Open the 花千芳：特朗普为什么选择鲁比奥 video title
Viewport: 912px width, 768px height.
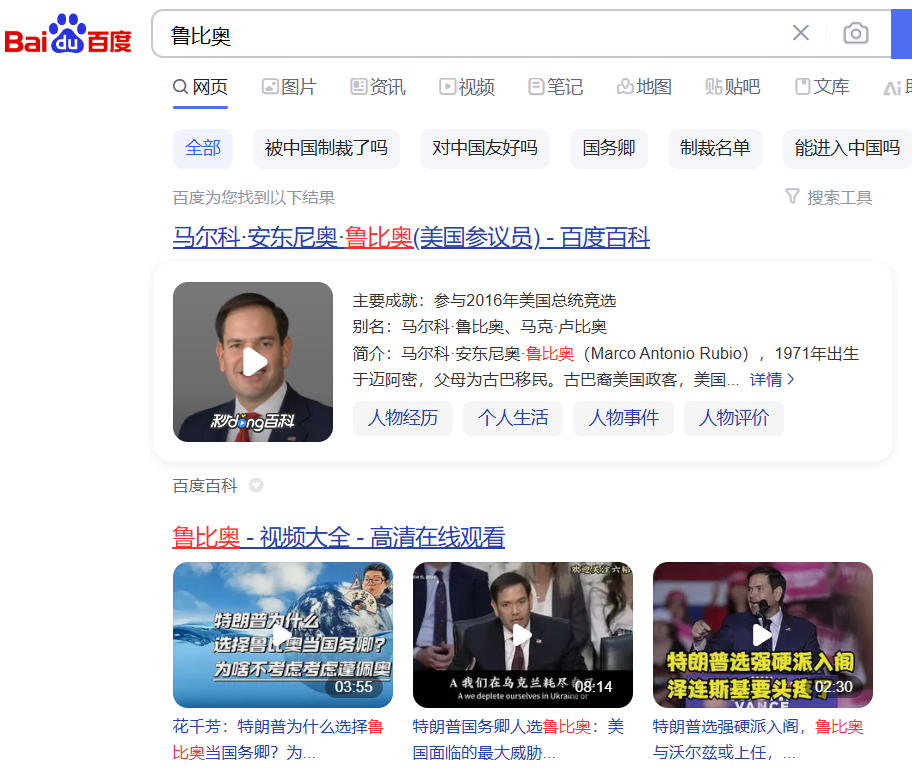point(278,739)
